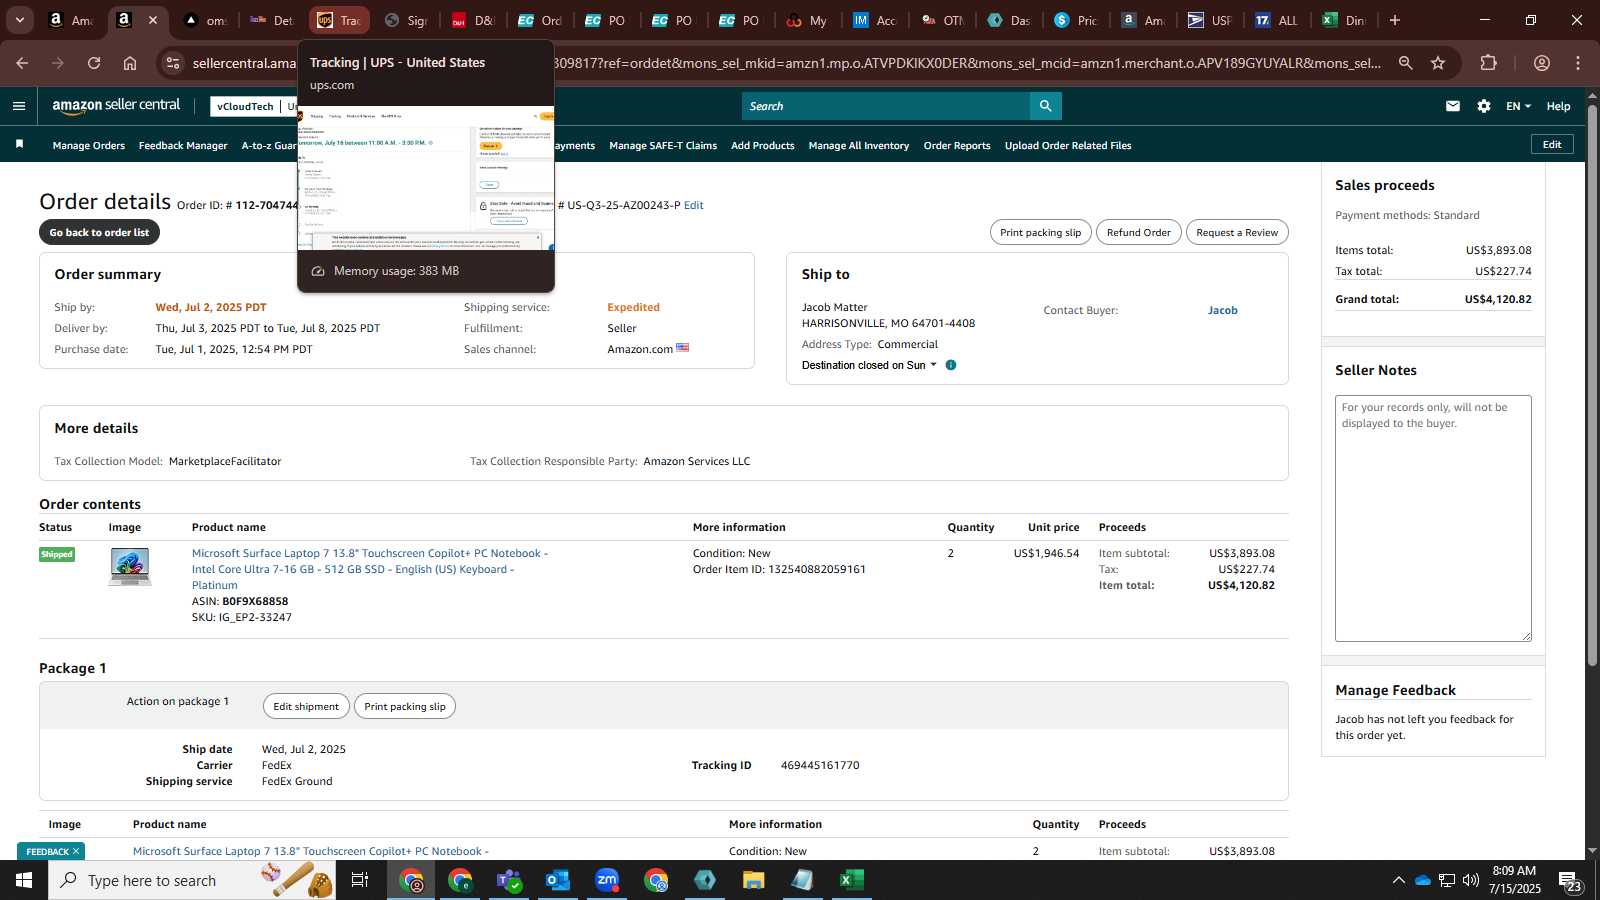Click the info icon beside Destination closed
Screen dimensions: 1600x900
point(951,365)
